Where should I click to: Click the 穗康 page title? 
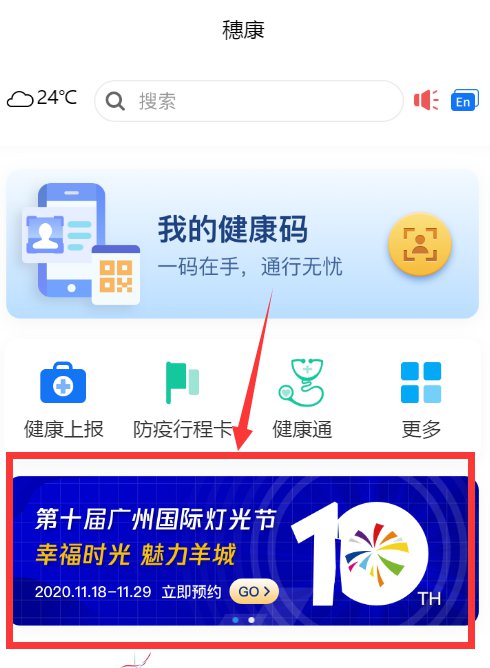click(x=243, y=30)
